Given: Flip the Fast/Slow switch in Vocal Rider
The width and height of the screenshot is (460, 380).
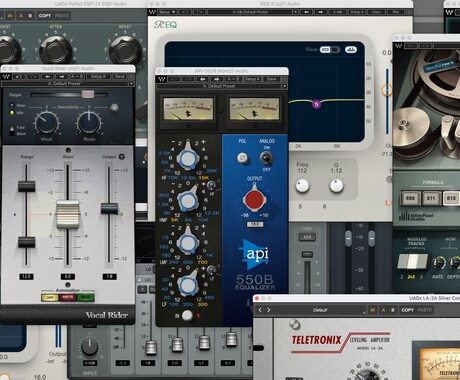Looking at the screenshot, I should [x=12, y=130].
